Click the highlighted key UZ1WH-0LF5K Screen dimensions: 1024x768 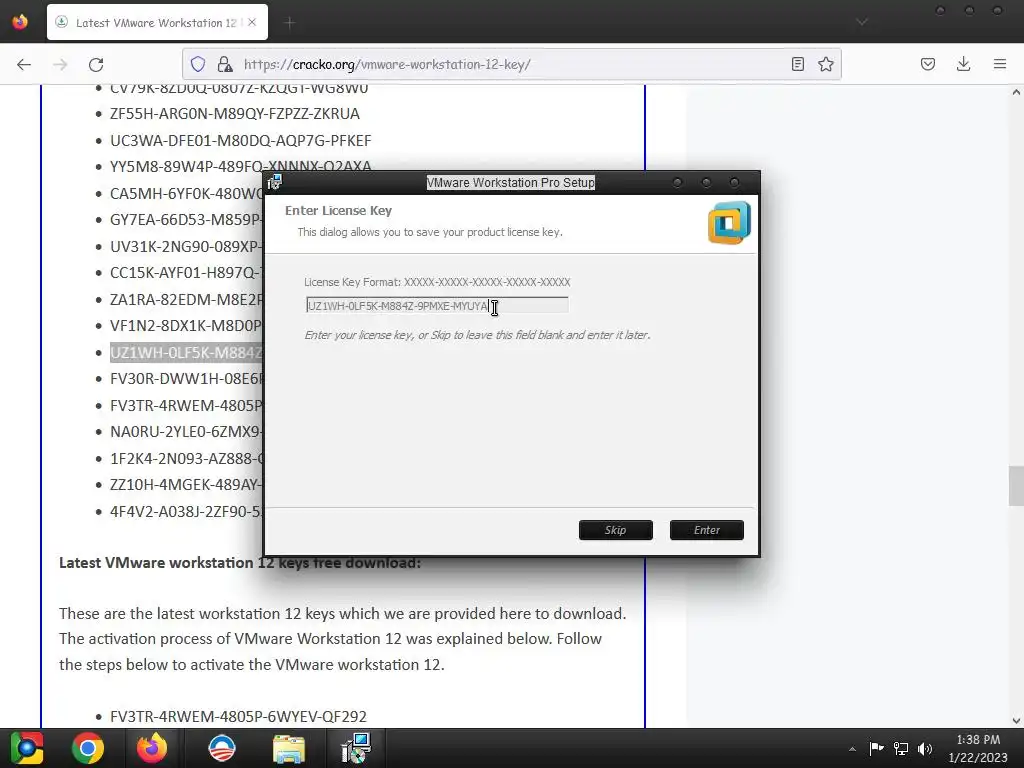click(x=186, y=353)
